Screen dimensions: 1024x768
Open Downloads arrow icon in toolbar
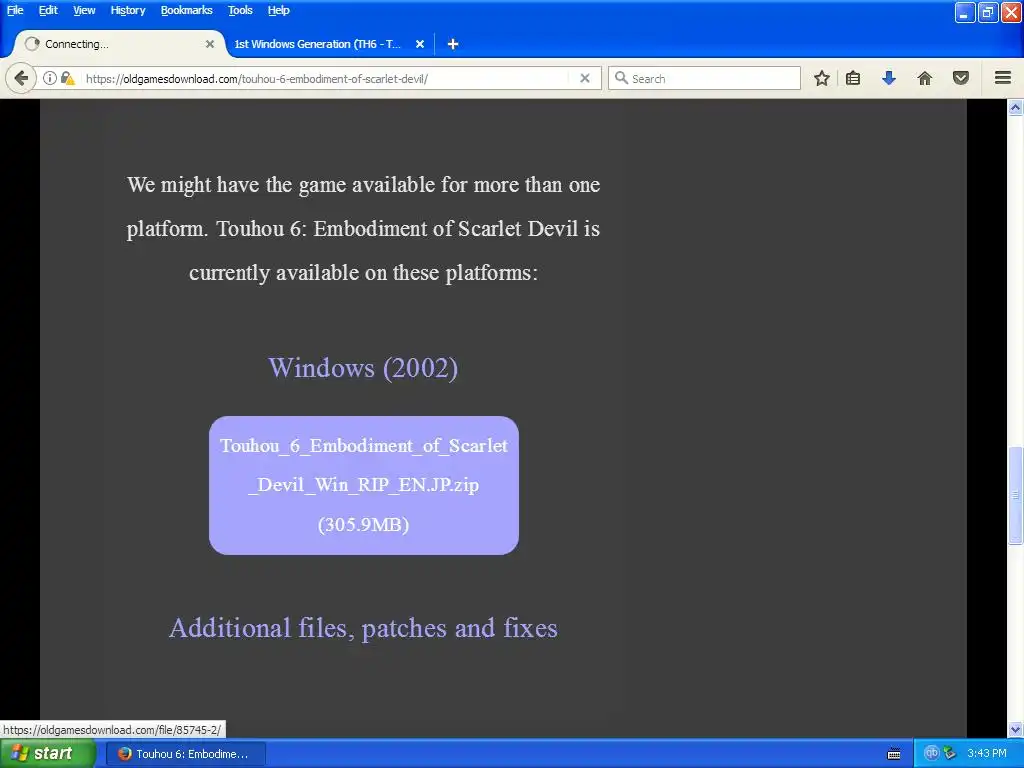(x=889, y=78)
